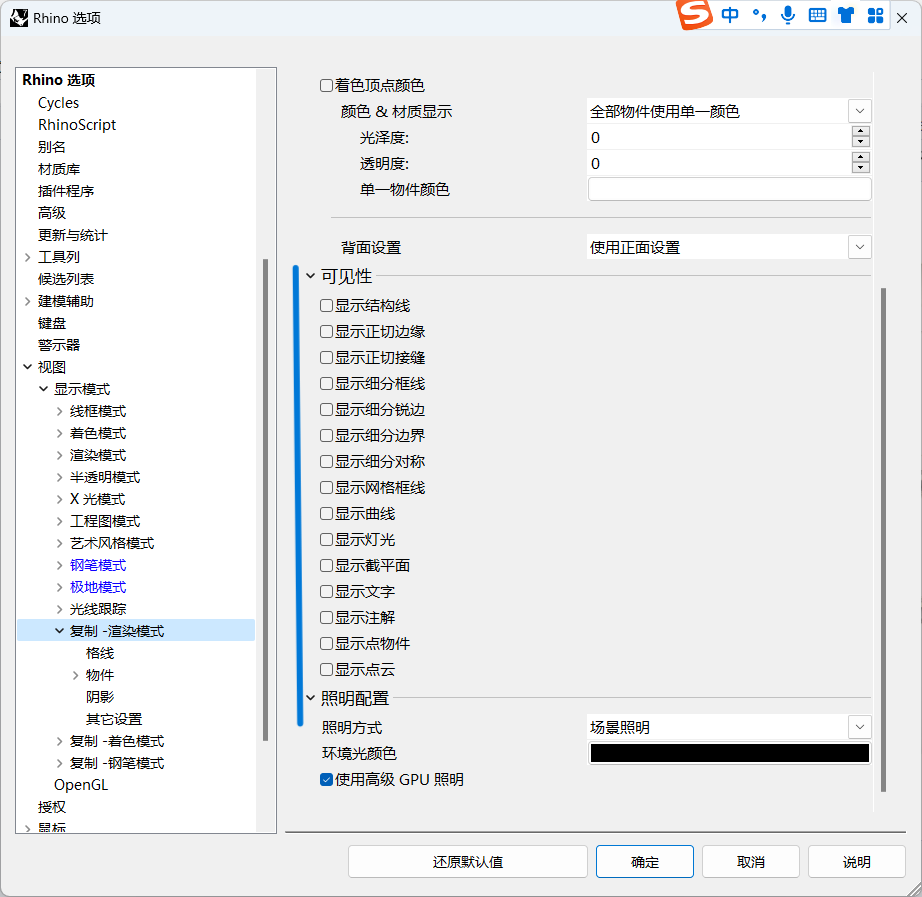Viewport: 922px width, 897px height.
Task: Collapse 视图 tree node
Action: 28,366
